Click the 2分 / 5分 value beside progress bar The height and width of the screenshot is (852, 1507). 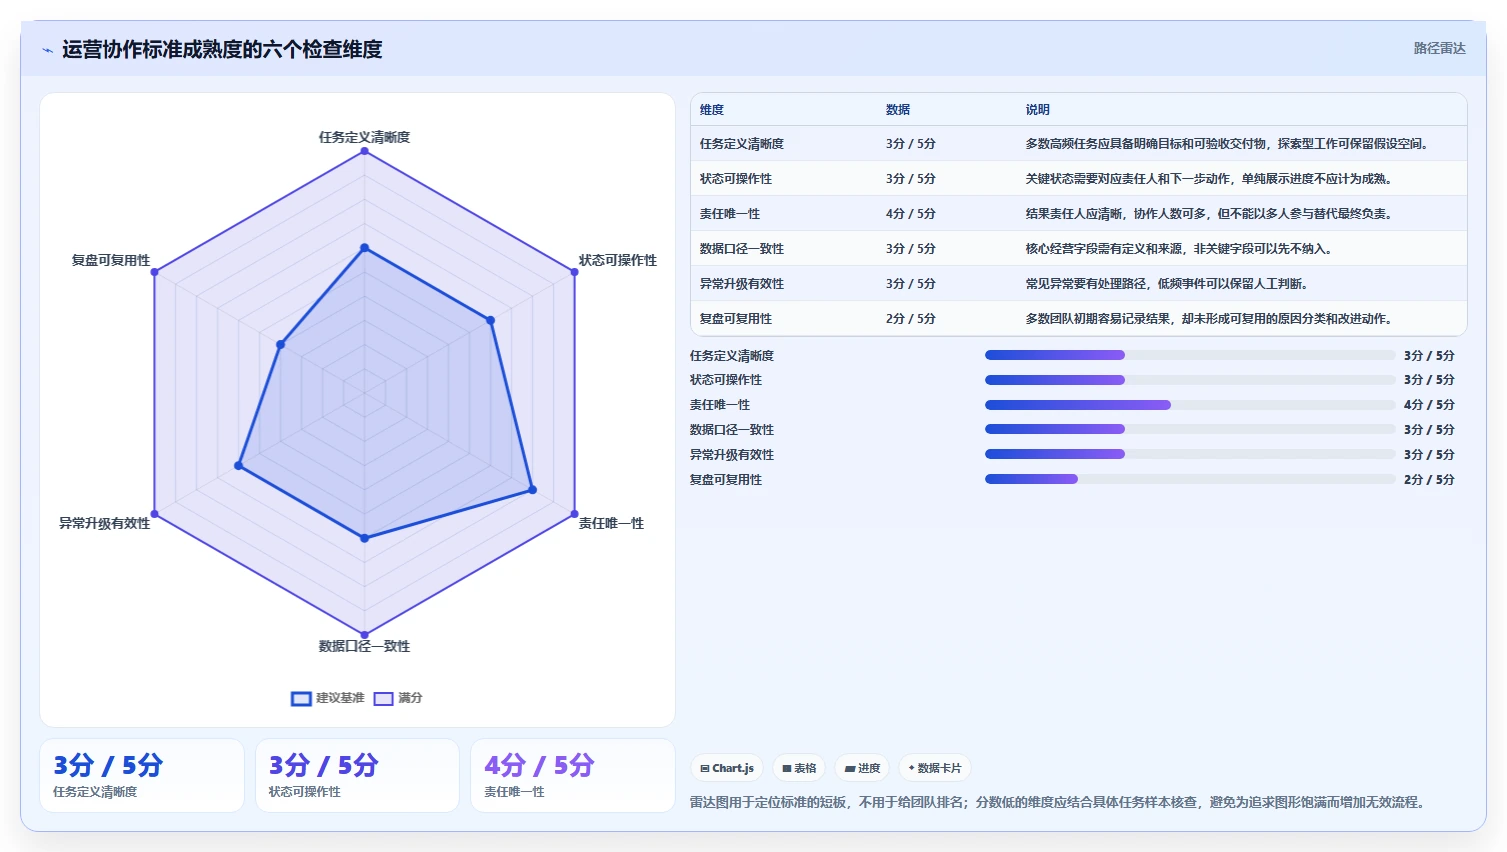(x=1429, y=480)
